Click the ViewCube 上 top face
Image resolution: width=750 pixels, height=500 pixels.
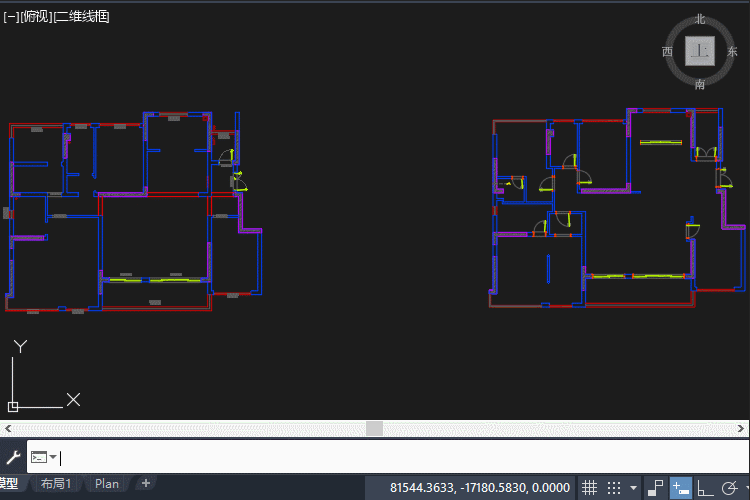(x=700, y=51)
